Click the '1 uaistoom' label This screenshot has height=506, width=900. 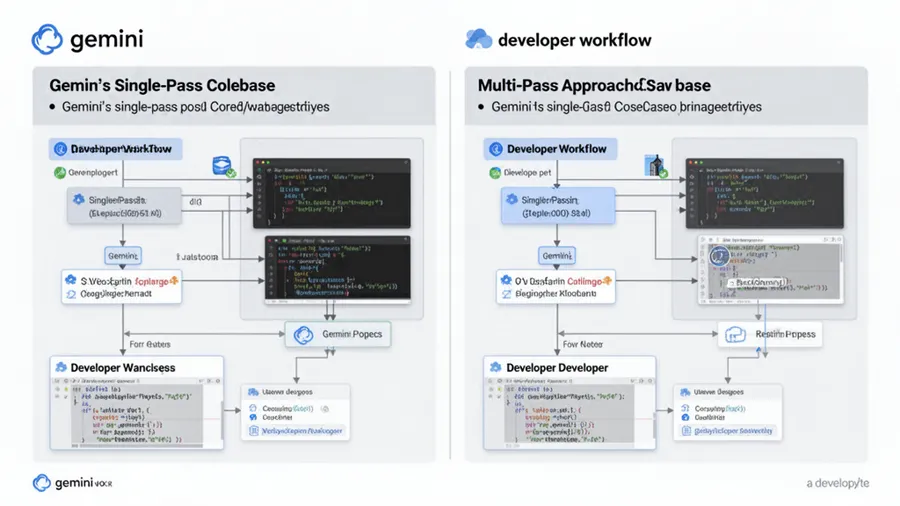197,257
